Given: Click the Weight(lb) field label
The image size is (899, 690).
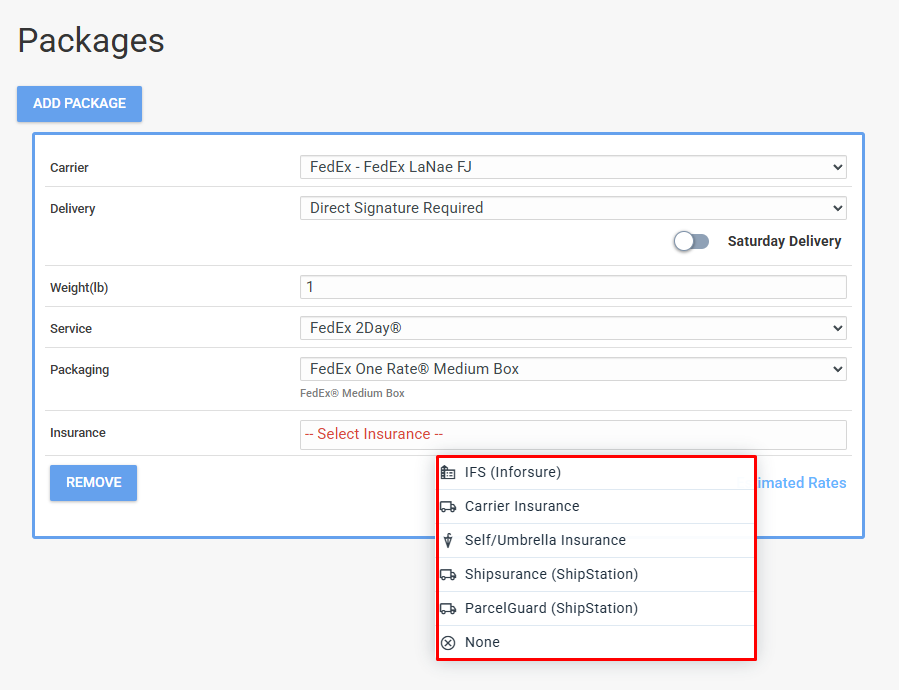Looking at the screenshot, I should [79, 288].
